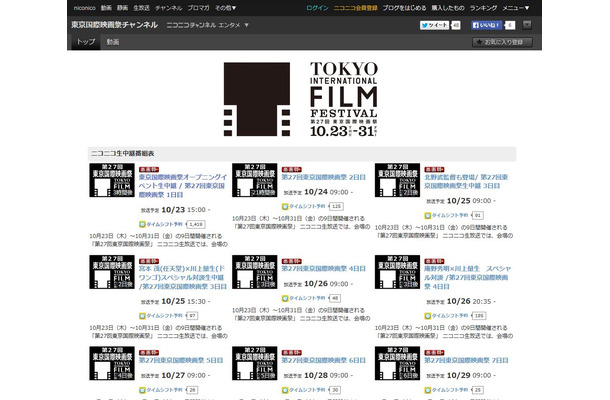Click the red label on 10/23 broadcast

click(x=149, y=170)
